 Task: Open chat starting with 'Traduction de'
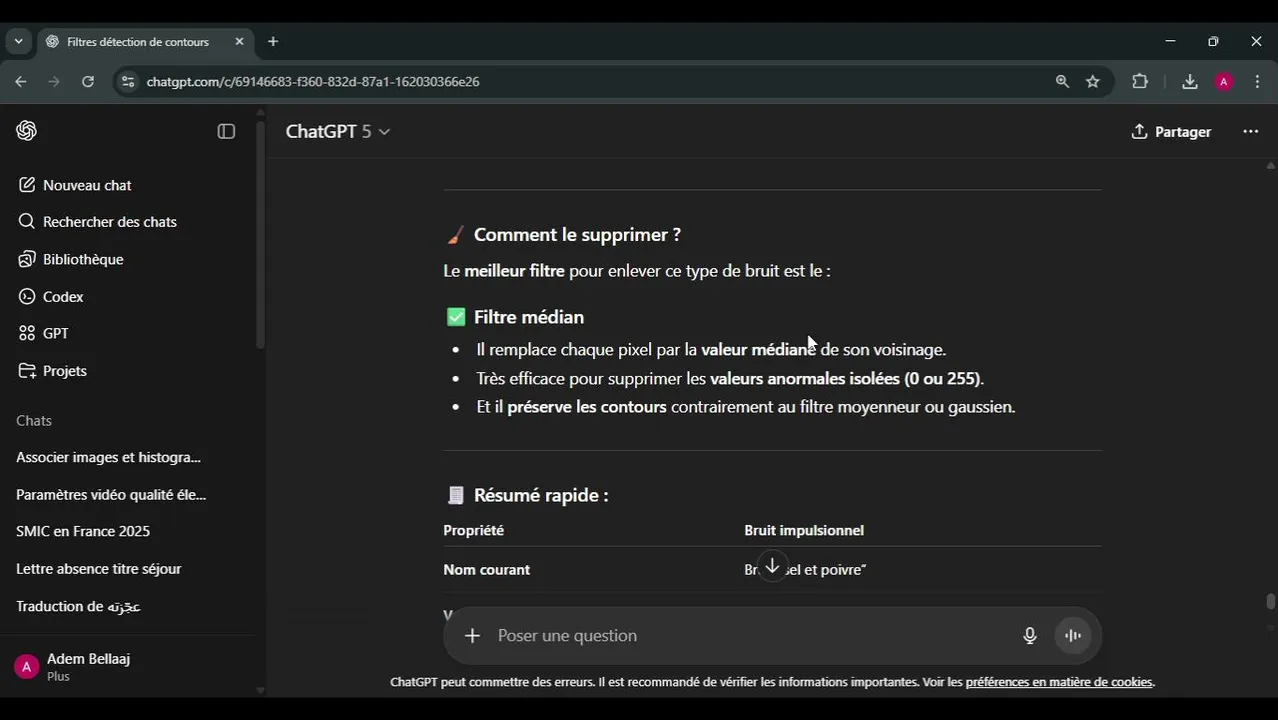point(79,606)
